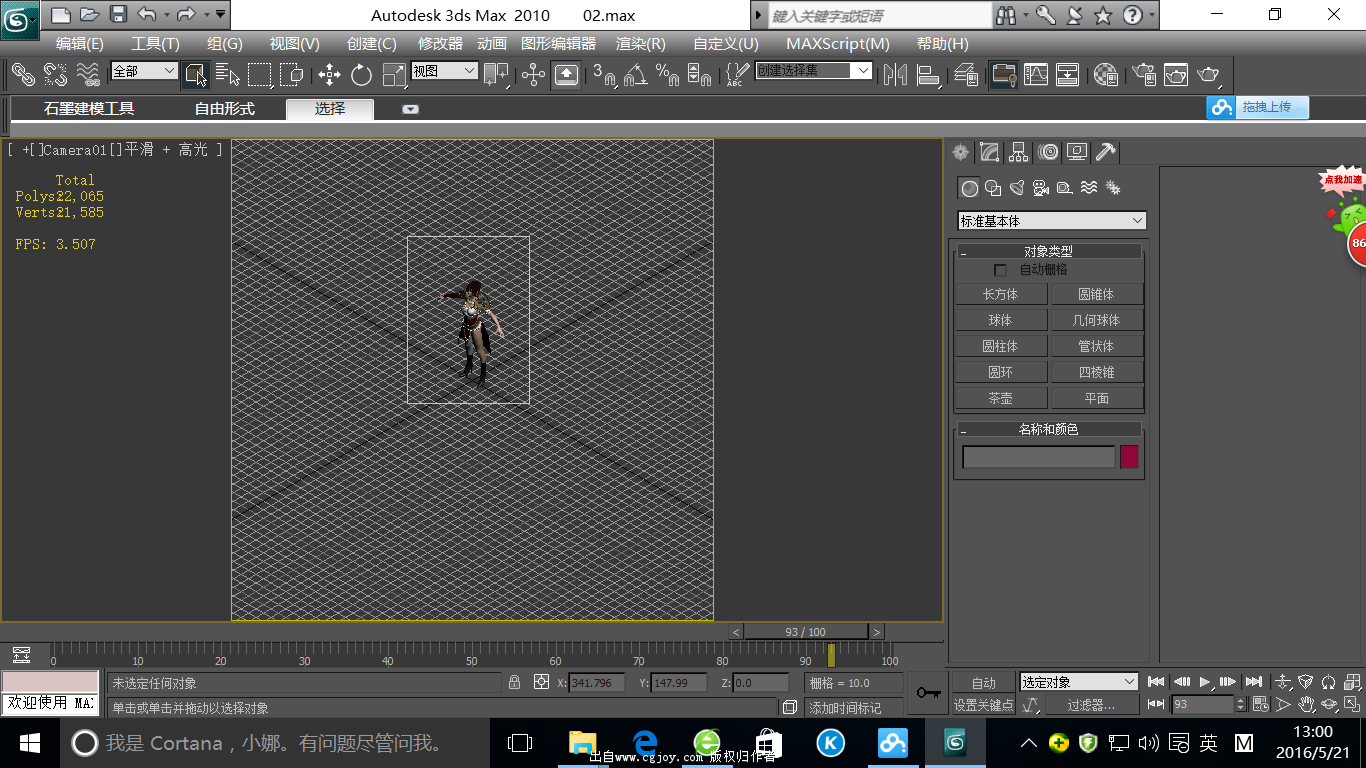Select the Space Warps category icon
1366x768 pixels.
(x=1089, y=188)
